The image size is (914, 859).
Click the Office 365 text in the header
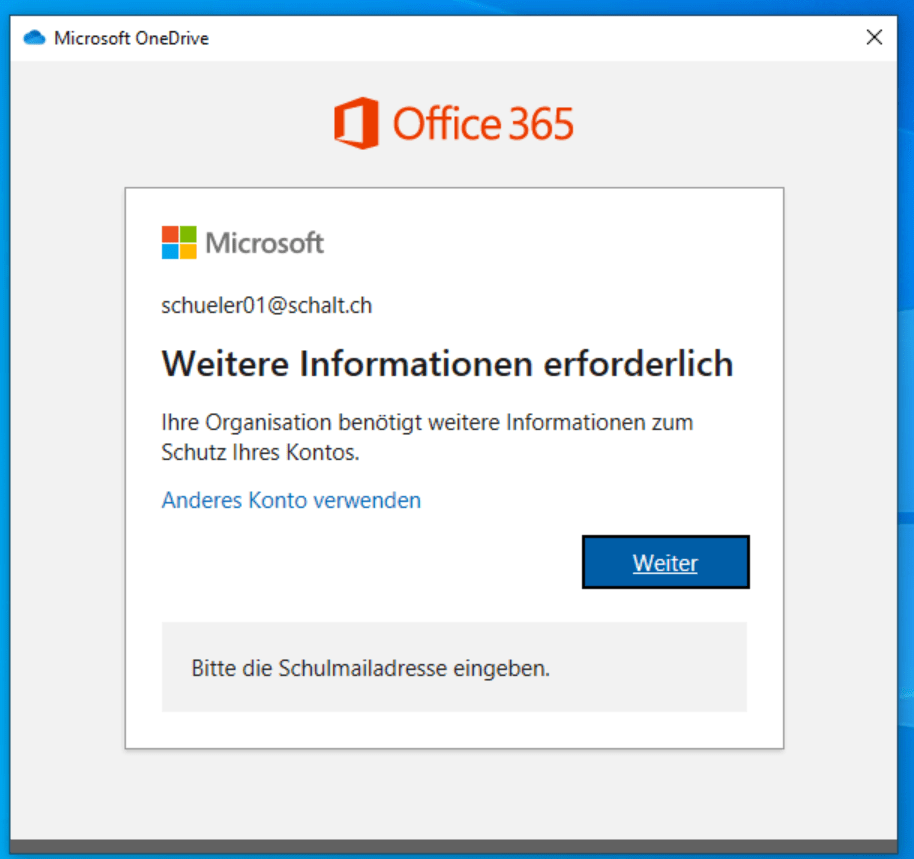[483, 124]
